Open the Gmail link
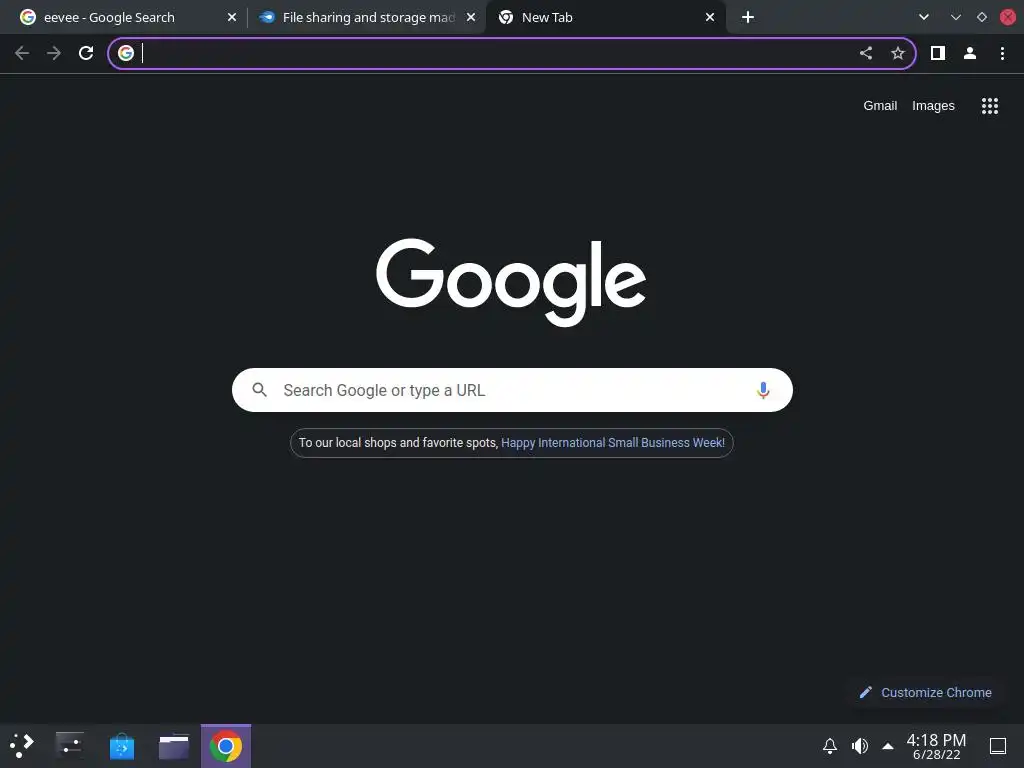 click(x=880, y=106)
